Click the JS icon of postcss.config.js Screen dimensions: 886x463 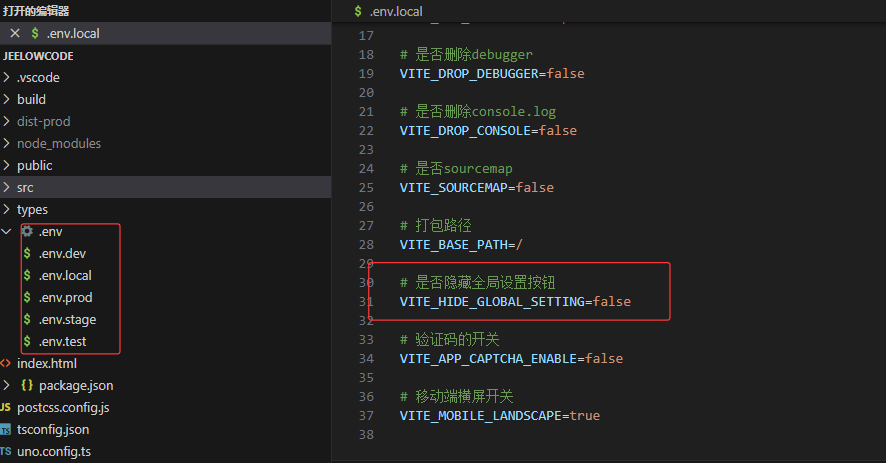6,407
